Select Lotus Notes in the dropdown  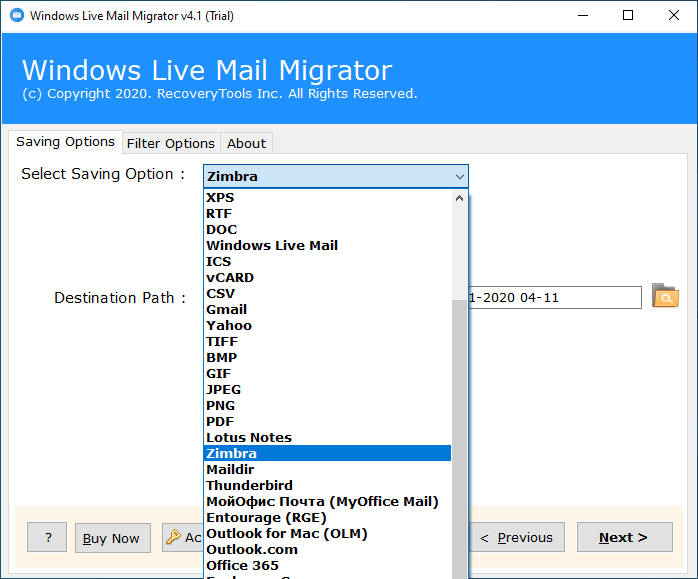pos(327,438)
